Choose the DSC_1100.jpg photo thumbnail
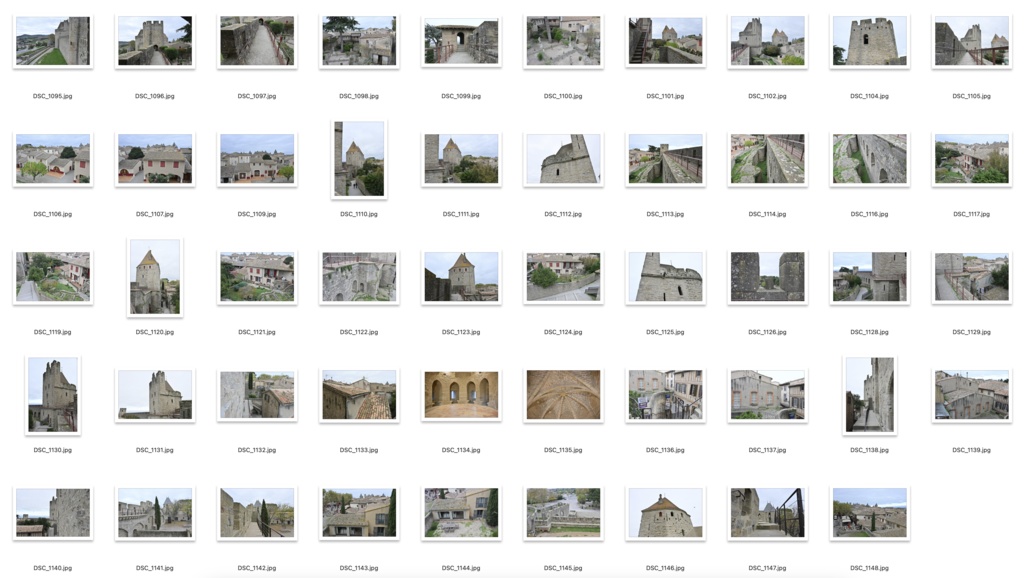This screenshot has width=1024, height=578. click(x=563, y=41)
